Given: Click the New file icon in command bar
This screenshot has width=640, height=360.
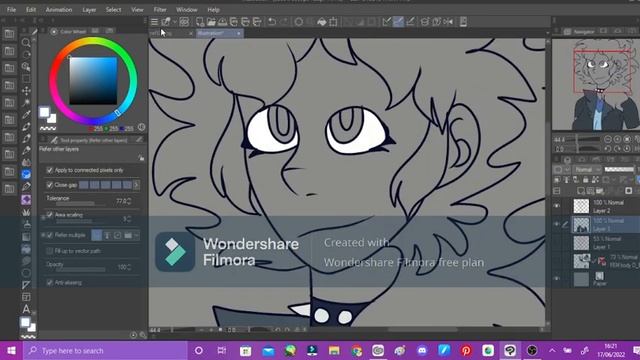Looking at the screenshot, I should click(x=200, y=22).
